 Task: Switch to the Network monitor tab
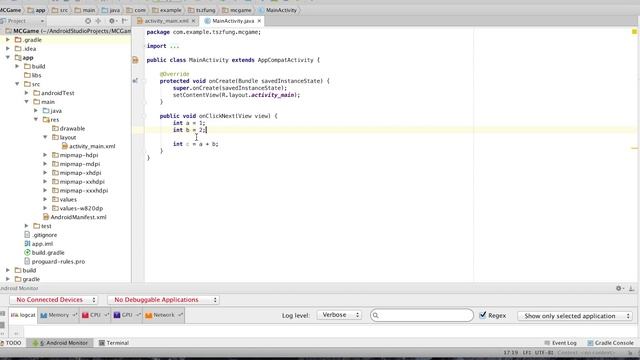pyautogui.click(x=164, y=315)
